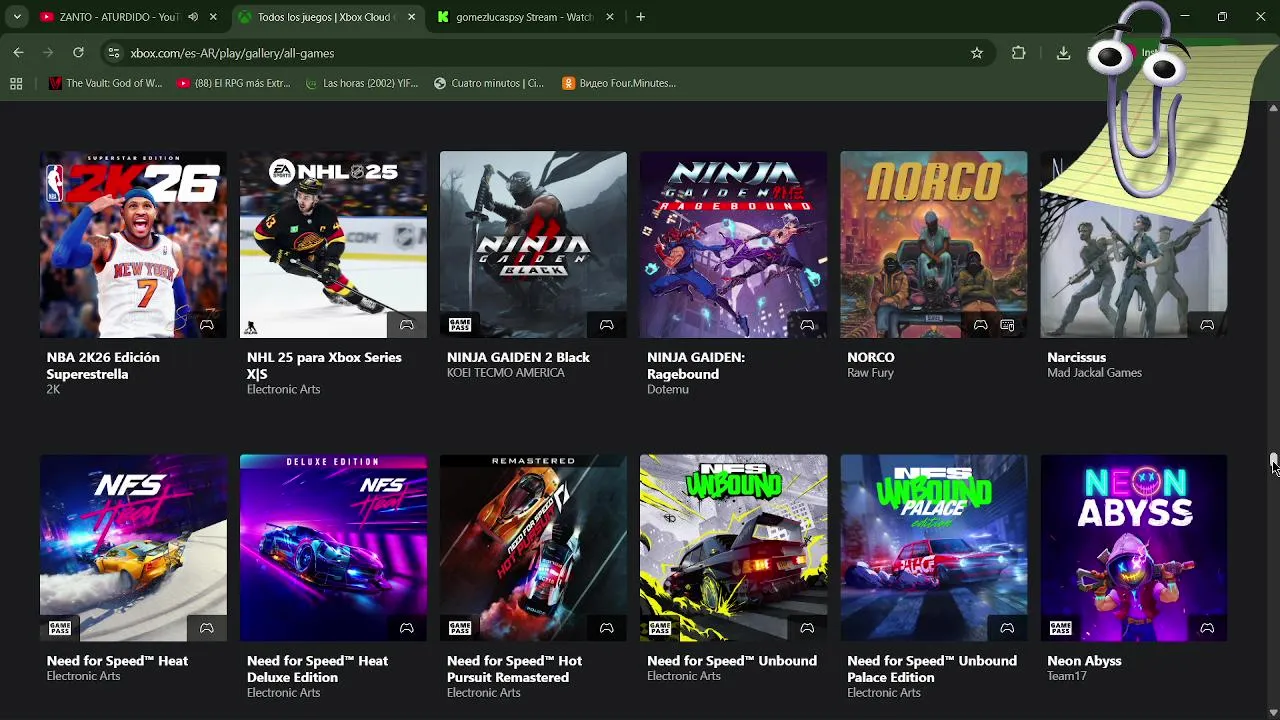Open the Видео Four.Minutes... bookmark
The image size is (1280, 720).
click(x=619, y=84)
